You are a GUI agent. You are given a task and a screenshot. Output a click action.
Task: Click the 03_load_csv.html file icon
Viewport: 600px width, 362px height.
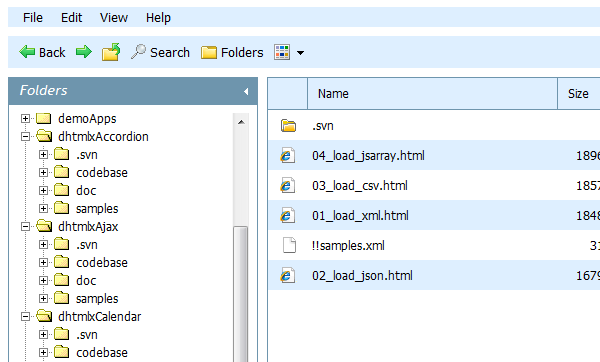pyautogui.click(x=287, y=185)
